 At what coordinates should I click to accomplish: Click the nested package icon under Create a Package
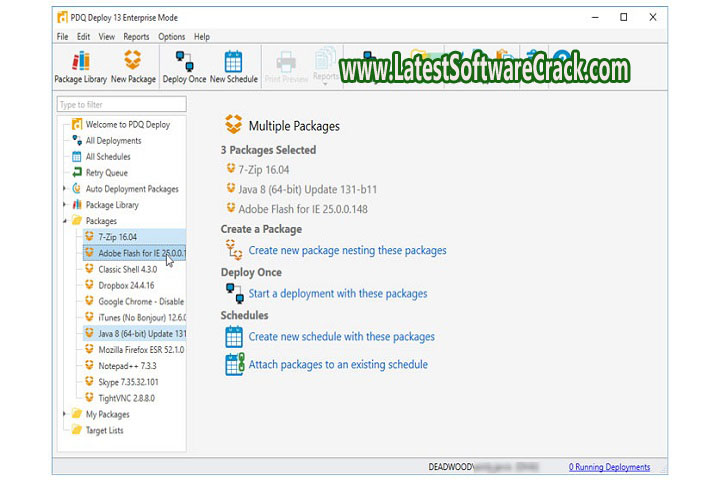pyautogui.click(x=234, y=250)
